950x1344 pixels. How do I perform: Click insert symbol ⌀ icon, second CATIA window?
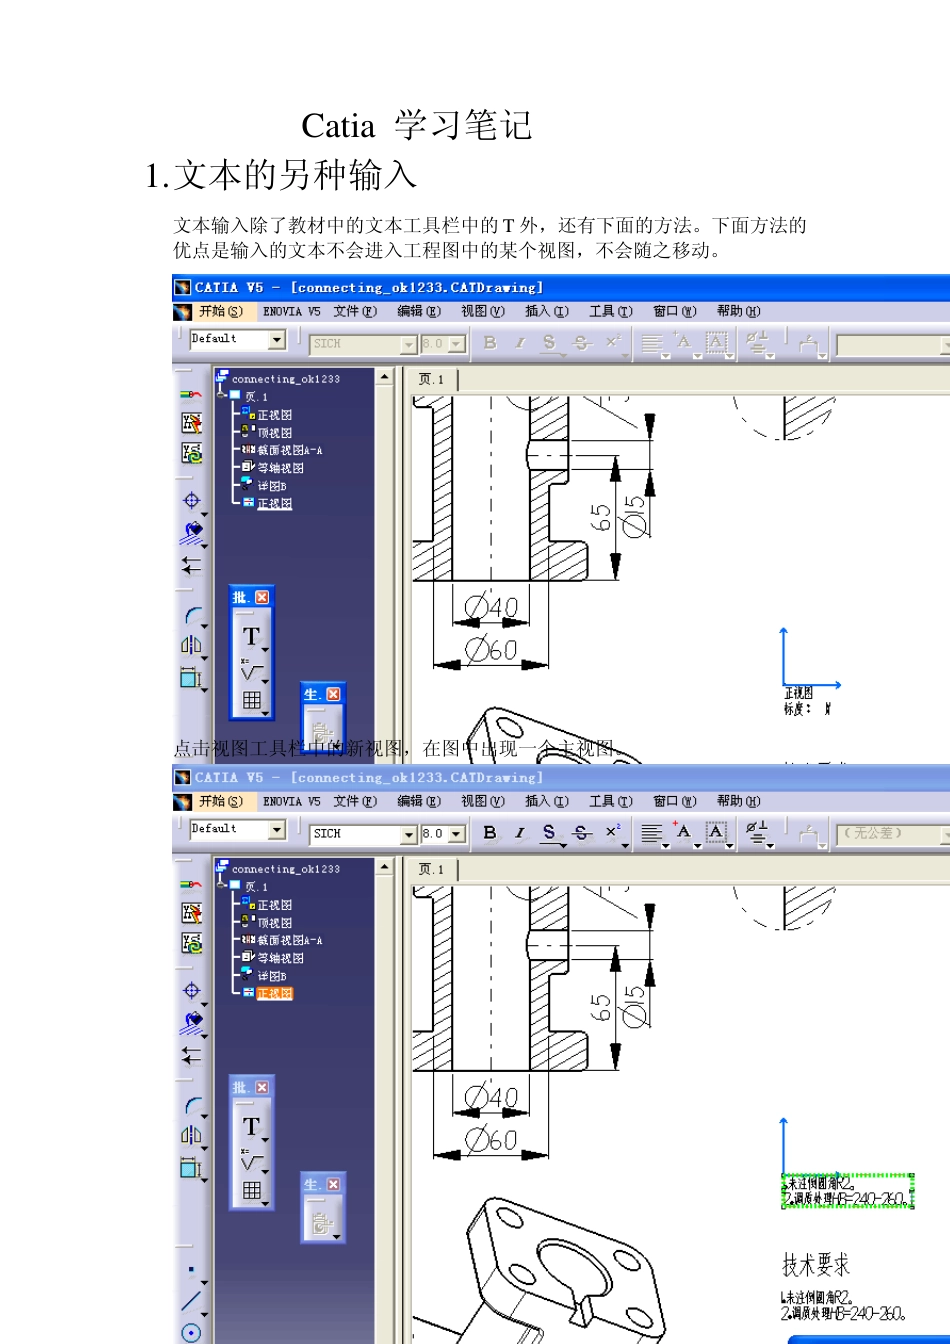pos(757,833)
